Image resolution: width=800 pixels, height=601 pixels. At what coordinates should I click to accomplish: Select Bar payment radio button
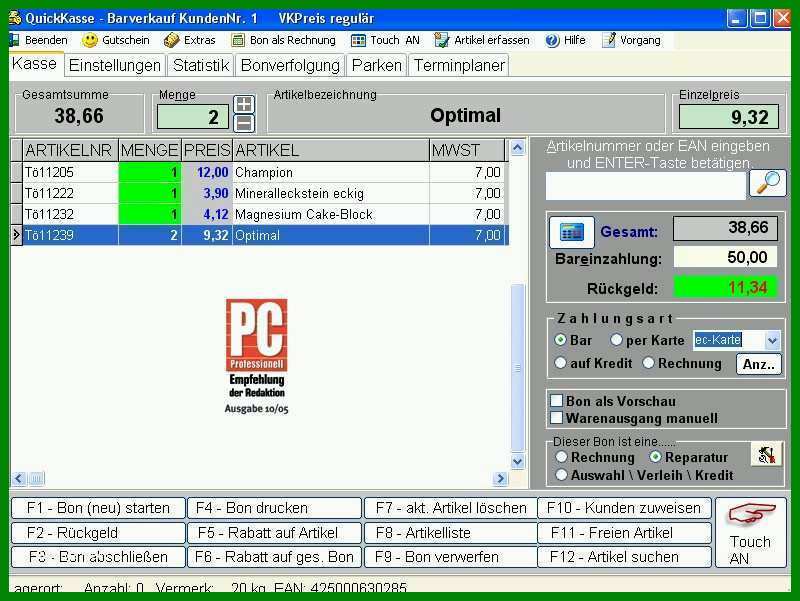point(560,340)
